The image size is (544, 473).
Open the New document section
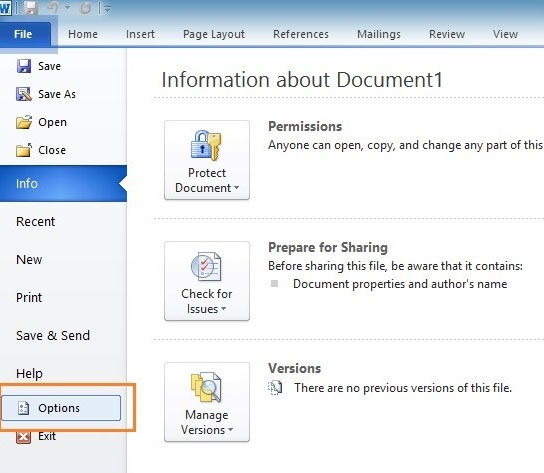[x=29, y=260]
